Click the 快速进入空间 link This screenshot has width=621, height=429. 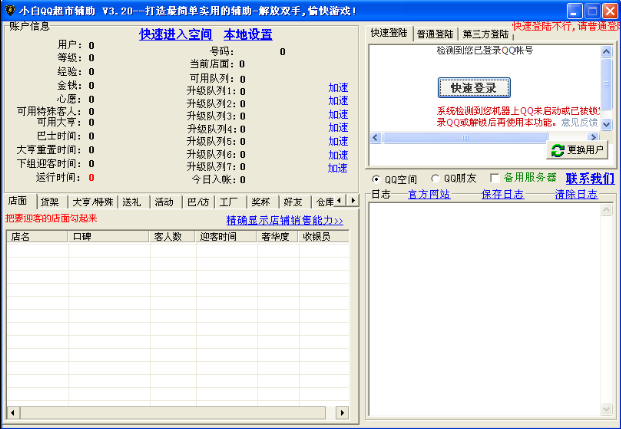coord(175,34)
